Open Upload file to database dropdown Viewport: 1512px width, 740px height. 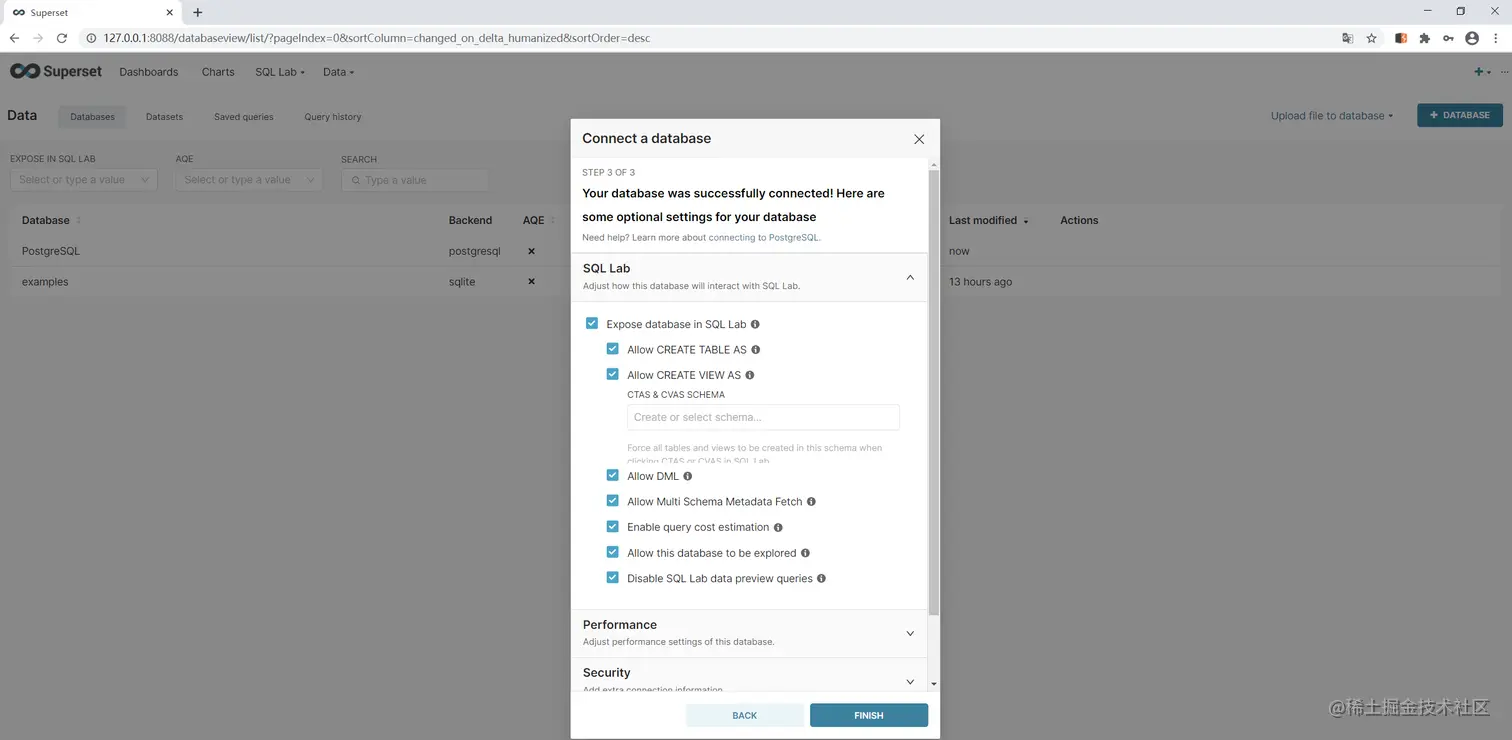point(1332,116)
